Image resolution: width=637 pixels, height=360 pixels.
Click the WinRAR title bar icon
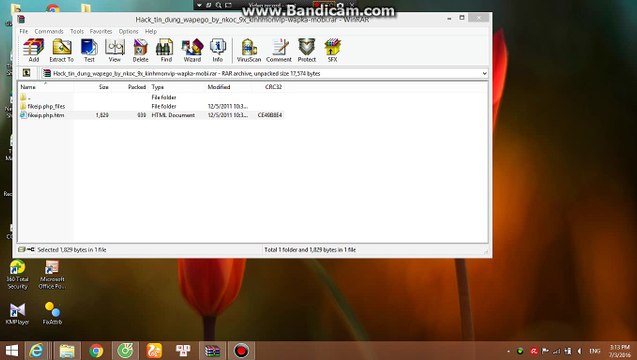click(x=21, y=19)
